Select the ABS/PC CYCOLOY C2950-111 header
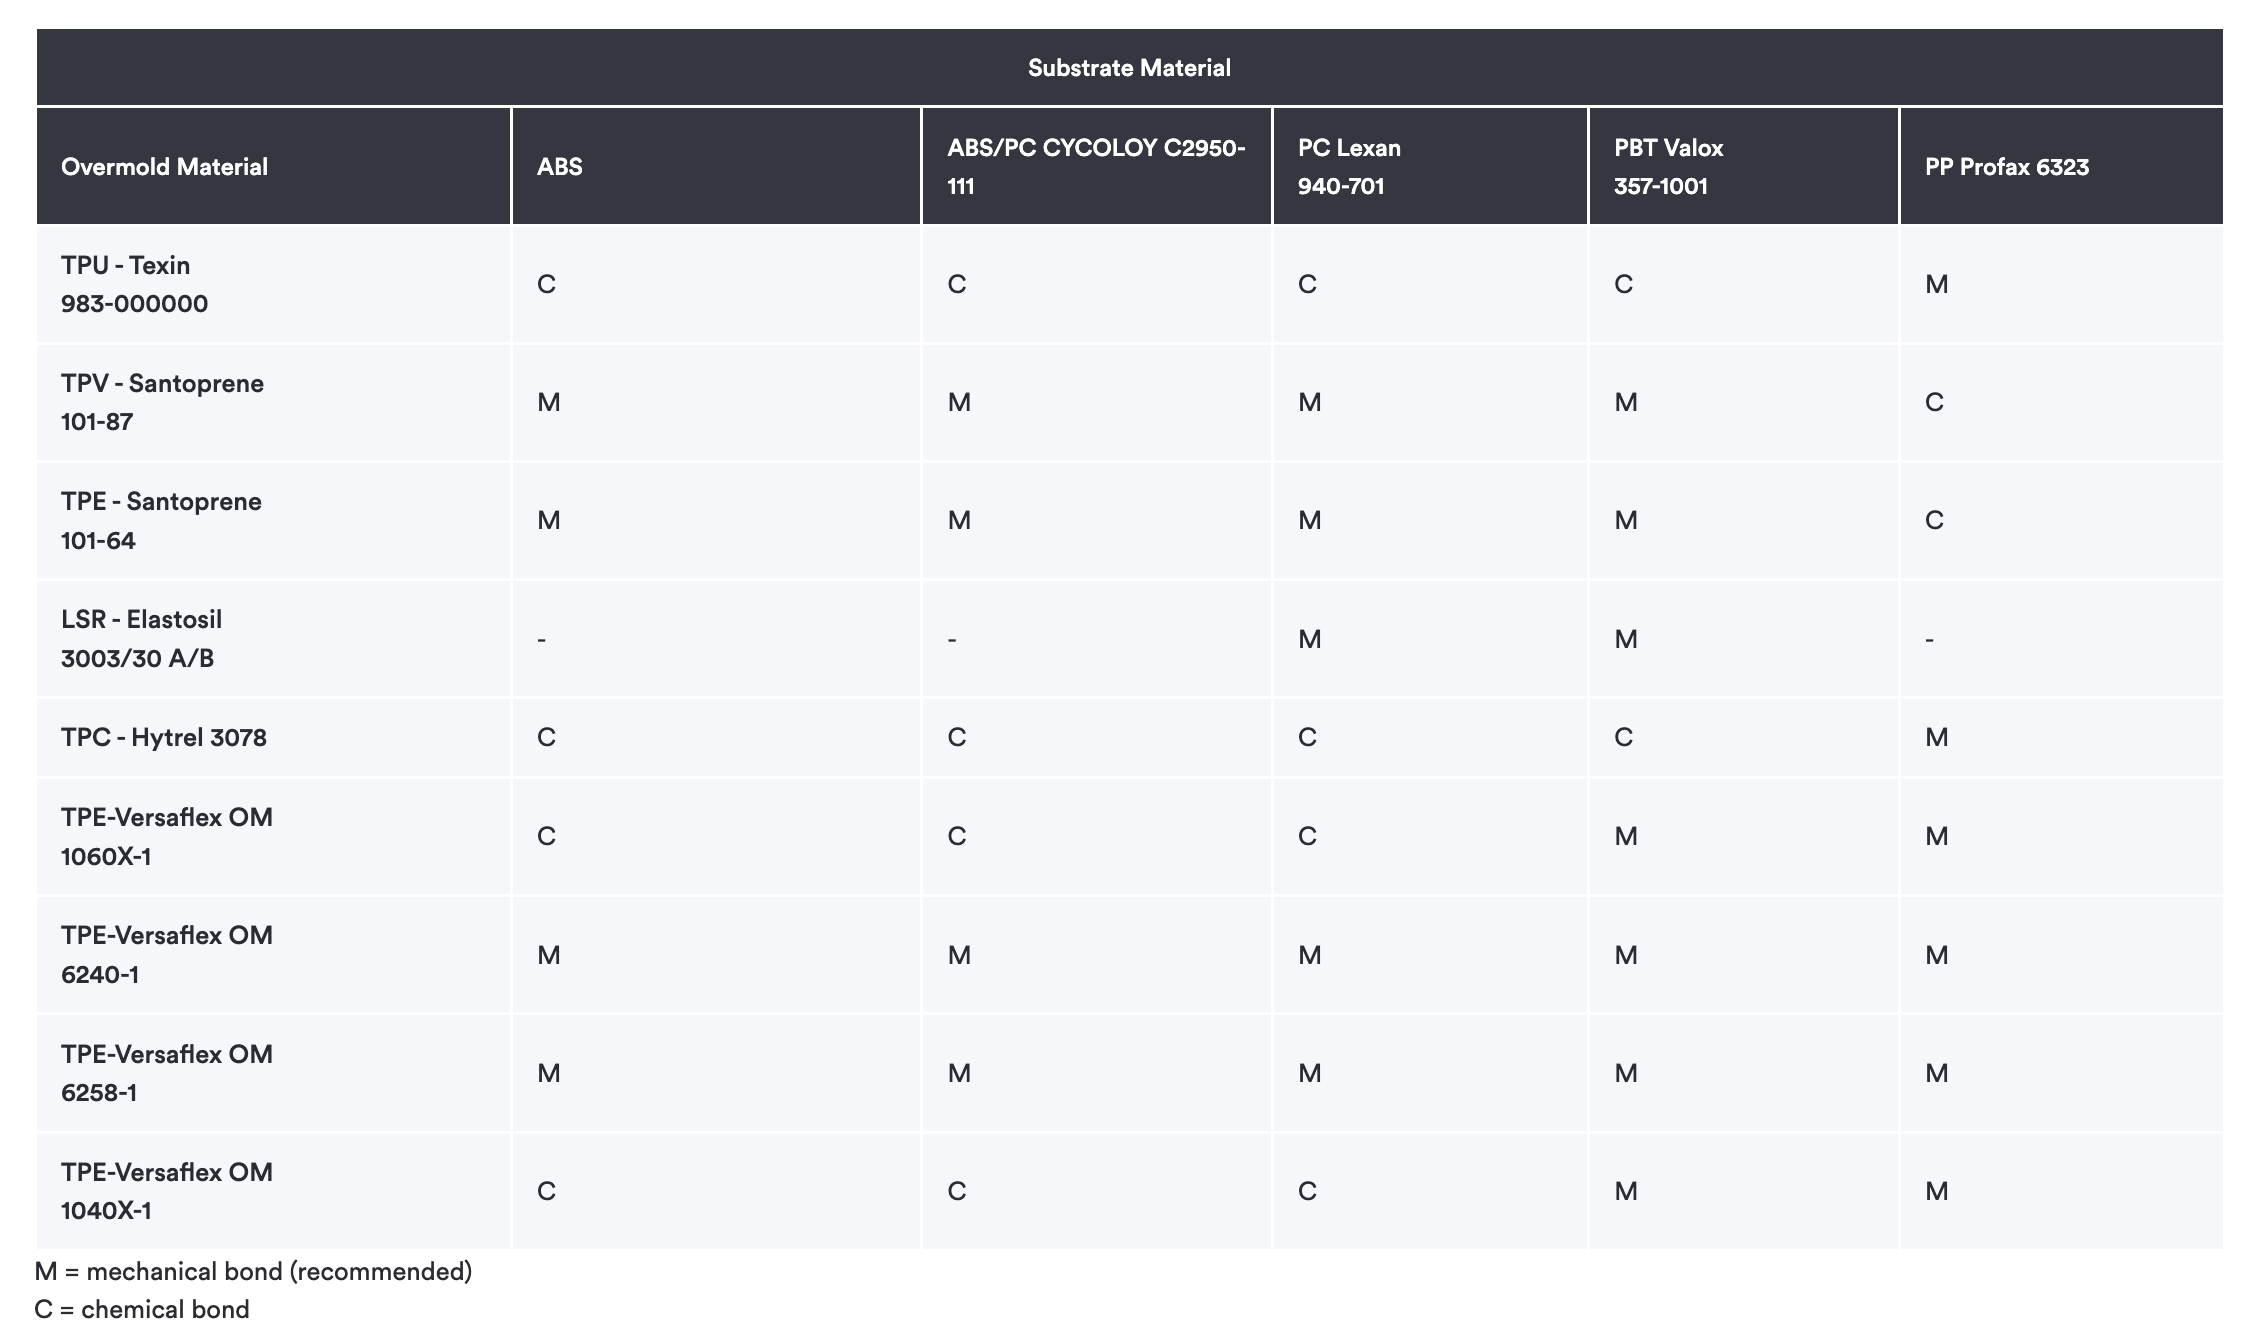The height and width of the screenshot is (1340, 2266). [x=1096, y=166]
